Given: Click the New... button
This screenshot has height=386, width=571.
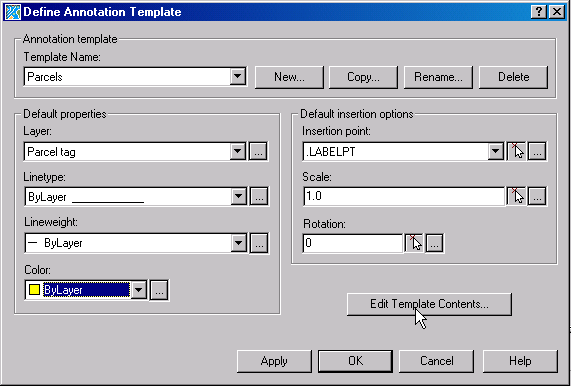Looking at the screenshot, I should click(289, 77).
